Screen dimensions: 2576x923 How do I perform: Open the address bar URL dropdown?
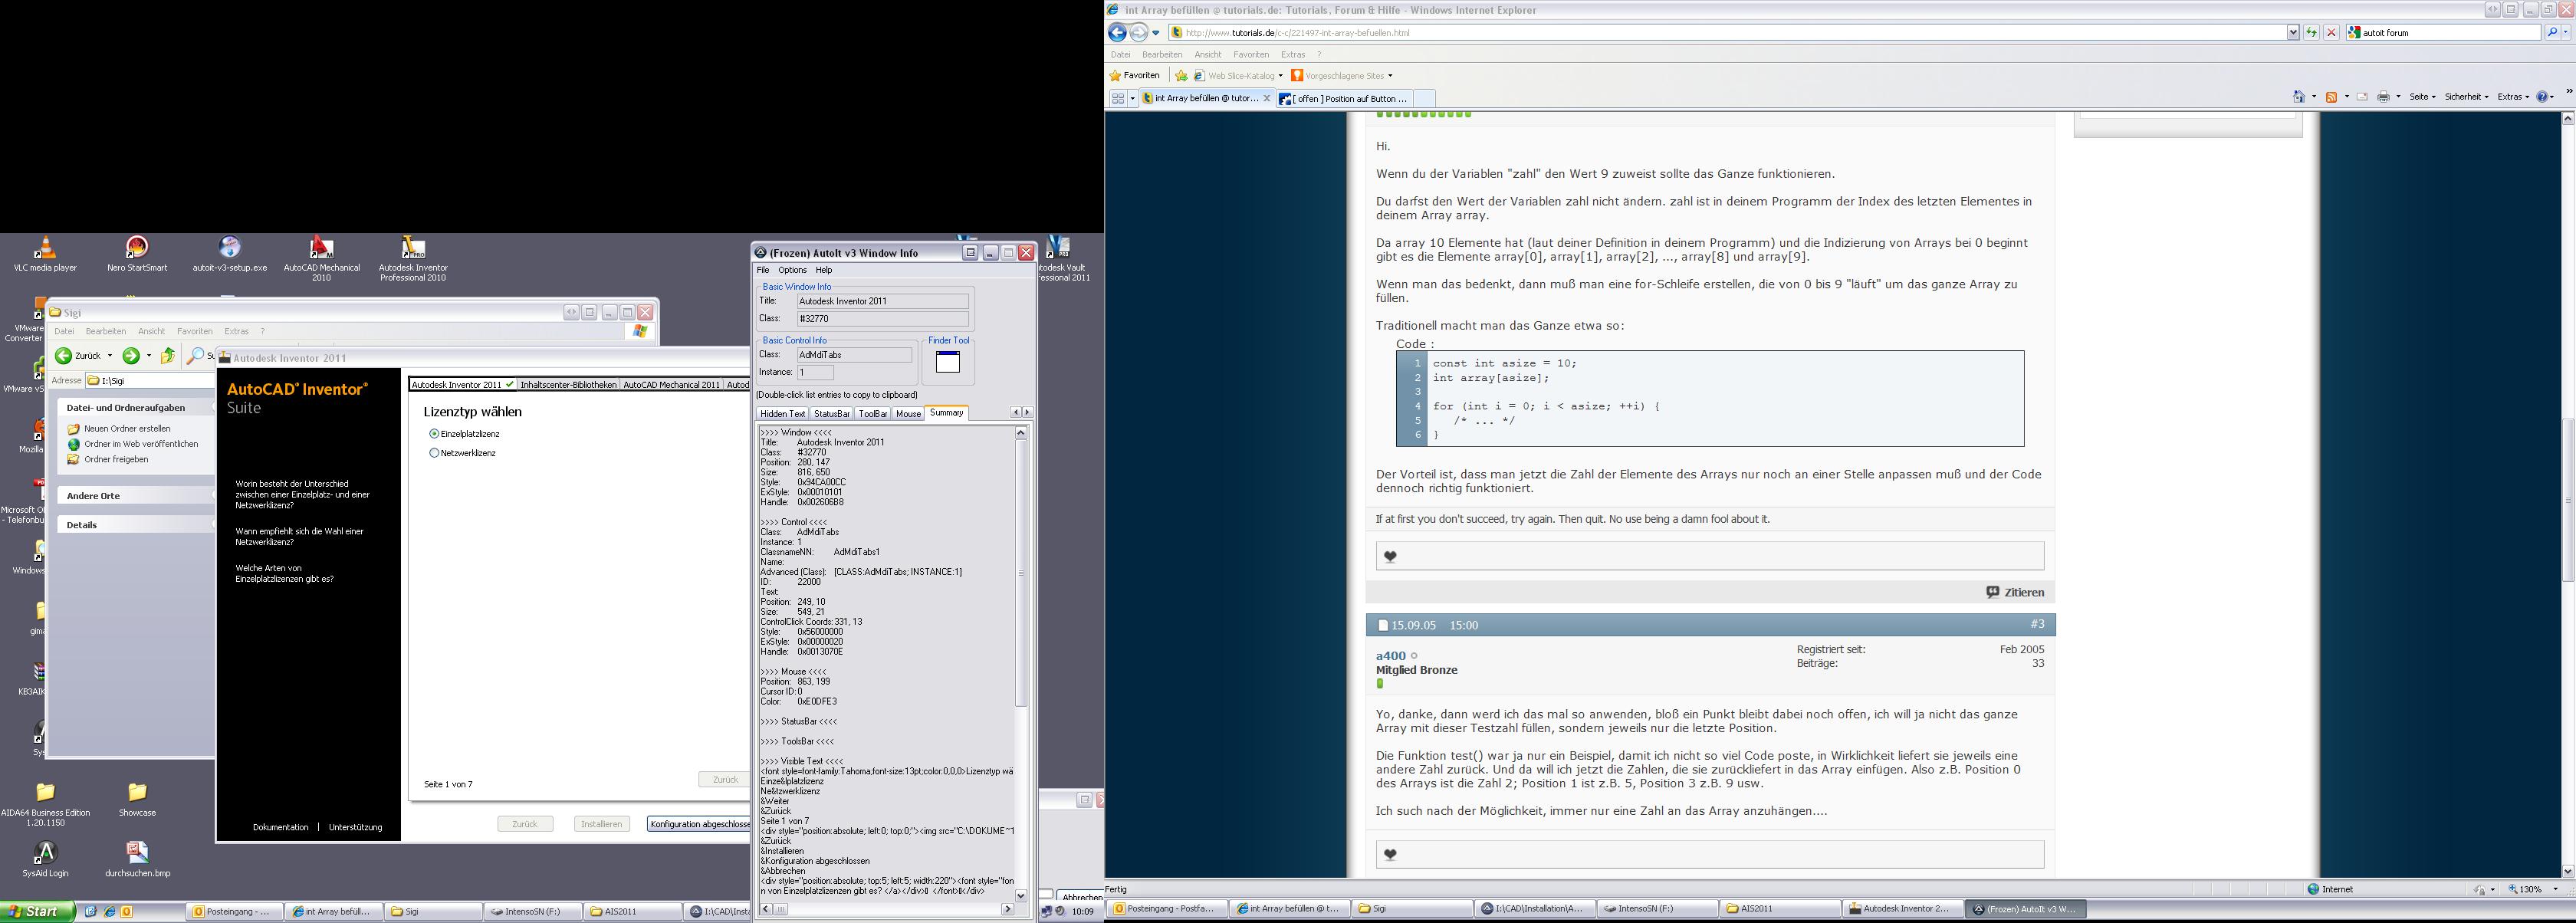click(2293, 33)
